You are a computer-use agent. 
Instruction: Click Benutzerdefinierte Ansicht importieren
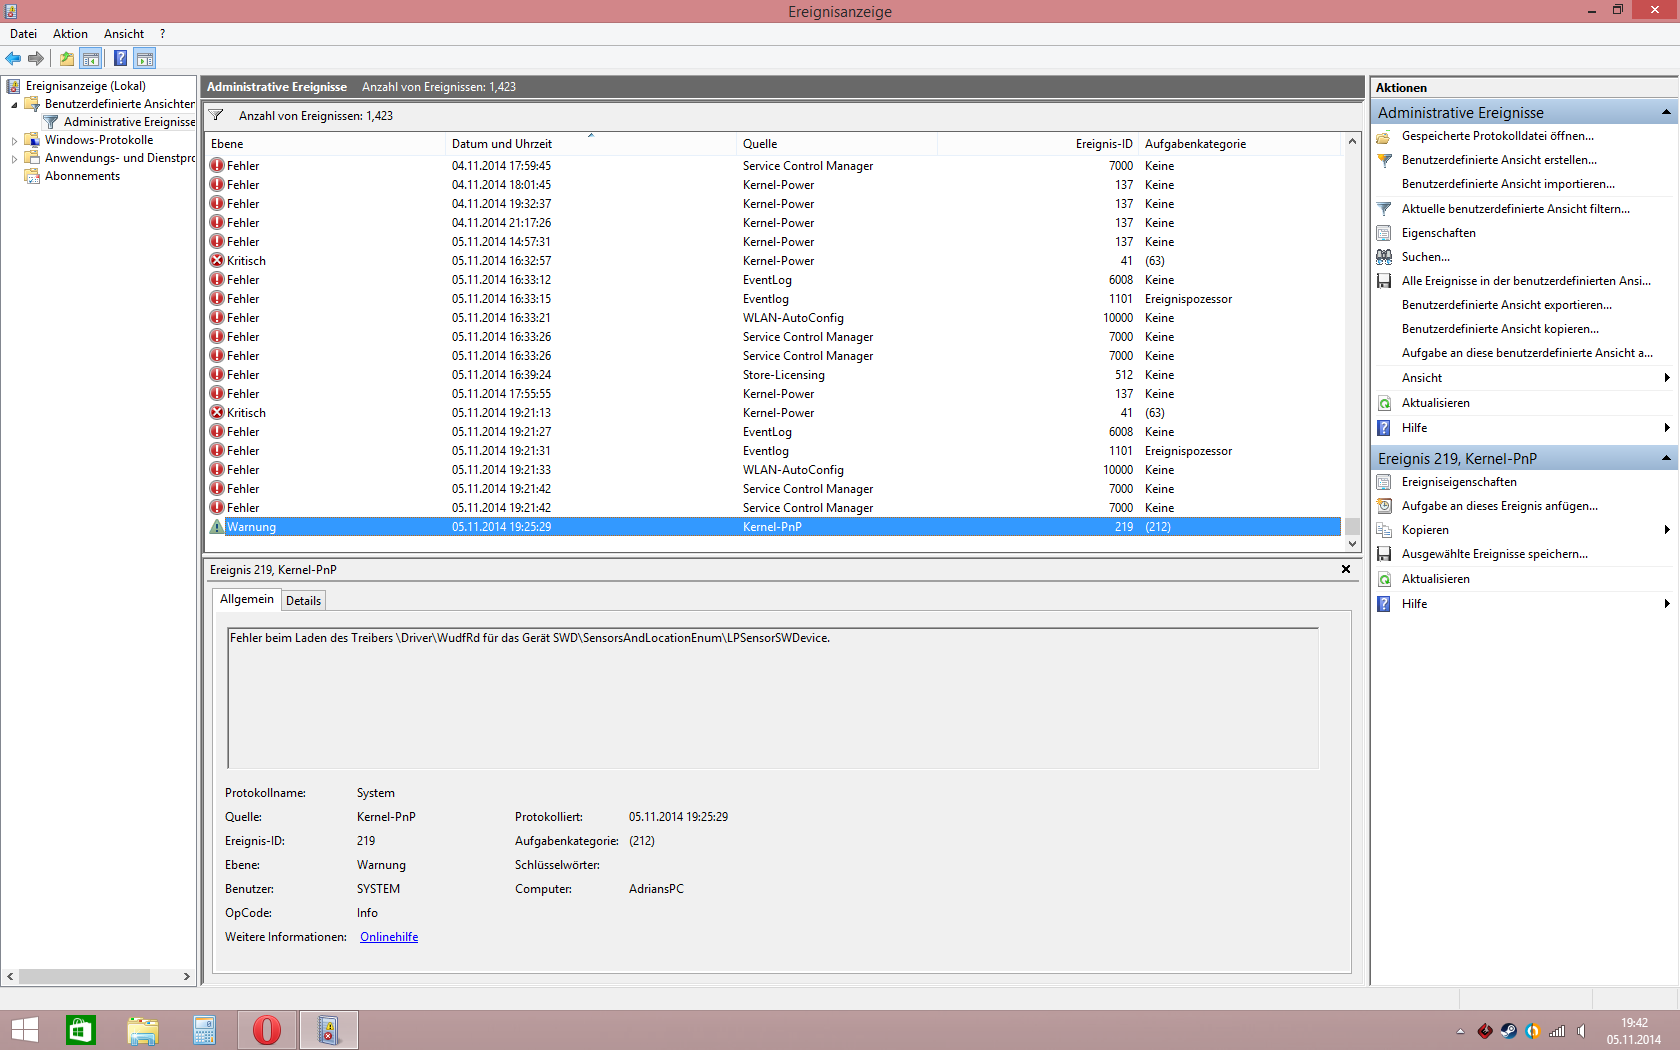coord(1508,184)
